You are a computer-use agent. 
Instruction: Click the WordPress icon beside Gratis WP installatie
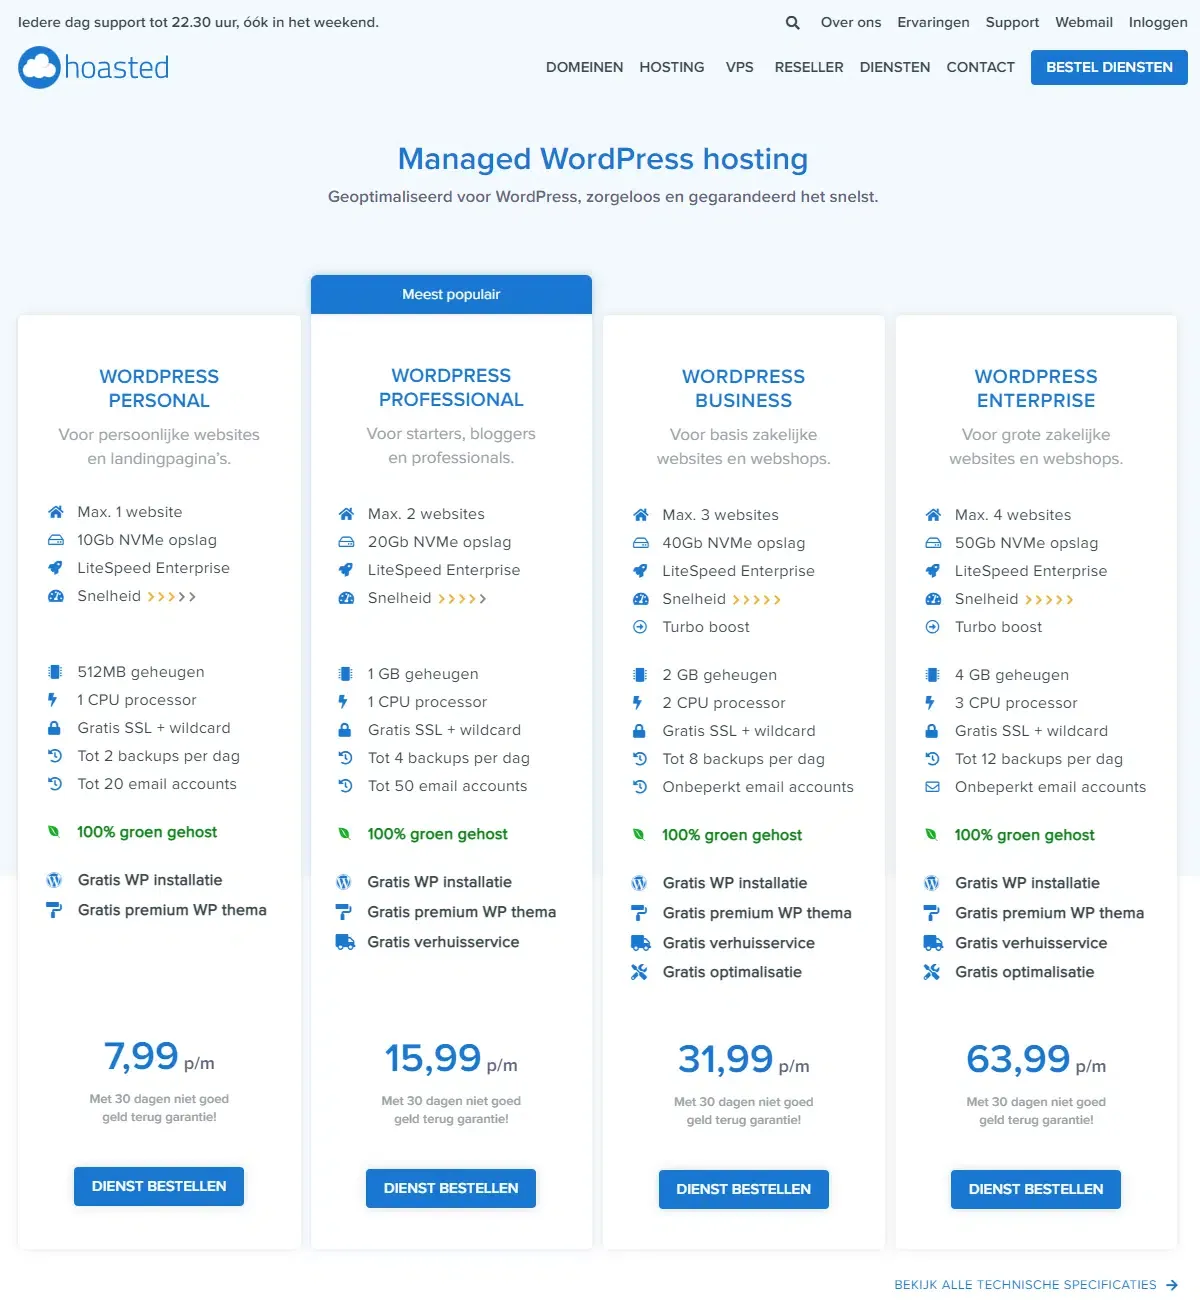pyautogui.click(x=53, y=880)
